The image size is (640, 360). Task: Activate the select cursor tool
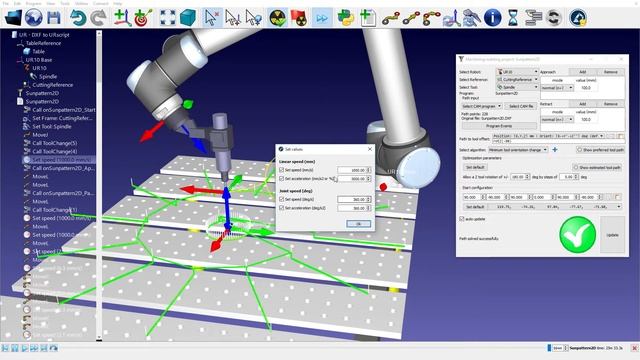coord(211,18)
